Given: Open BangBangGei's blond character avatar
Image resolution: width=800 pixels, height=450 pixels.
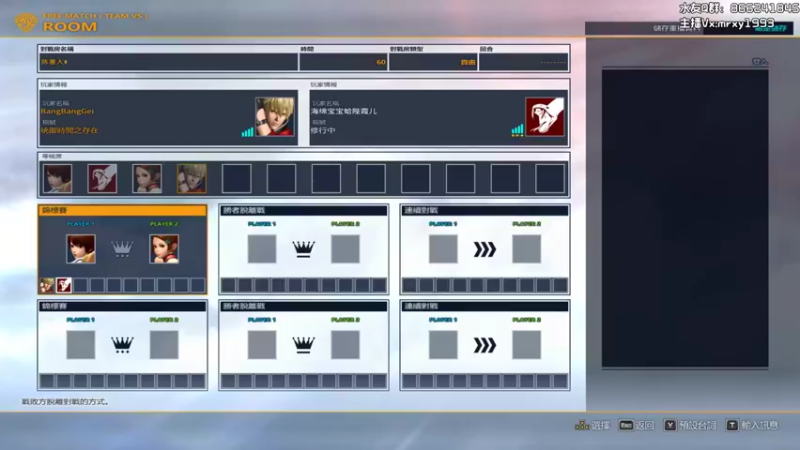Looking at the screenshot, I should coord(275,117).
